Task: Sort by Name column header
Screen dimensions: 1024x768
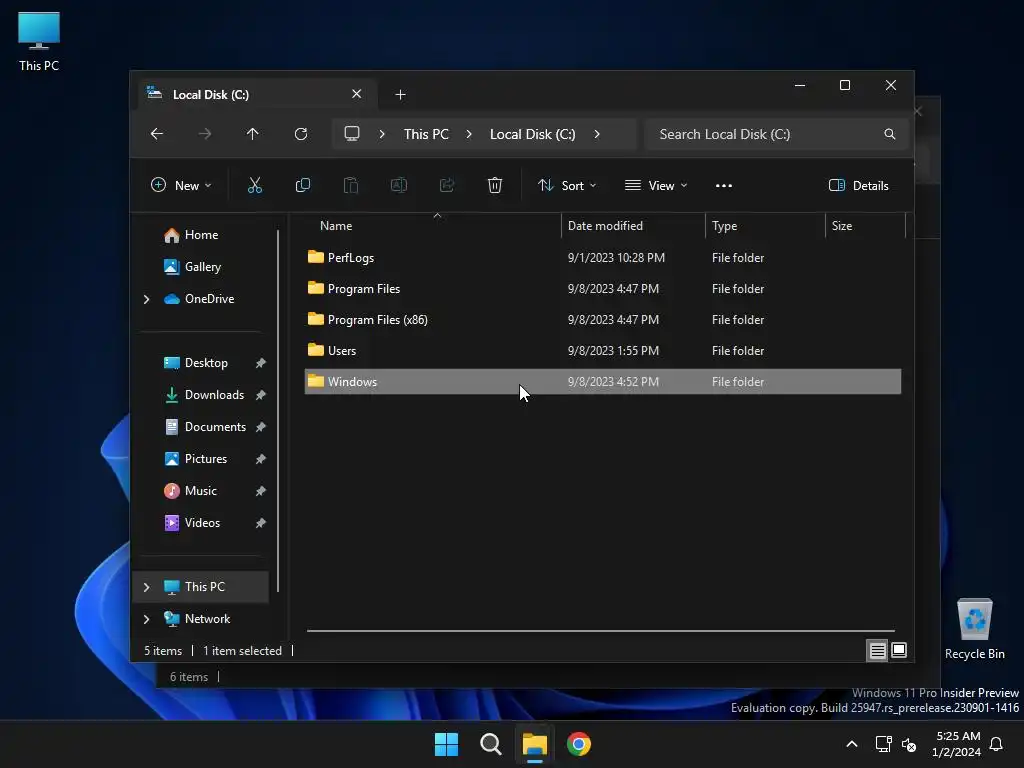Action: click(x=431, y=226)
